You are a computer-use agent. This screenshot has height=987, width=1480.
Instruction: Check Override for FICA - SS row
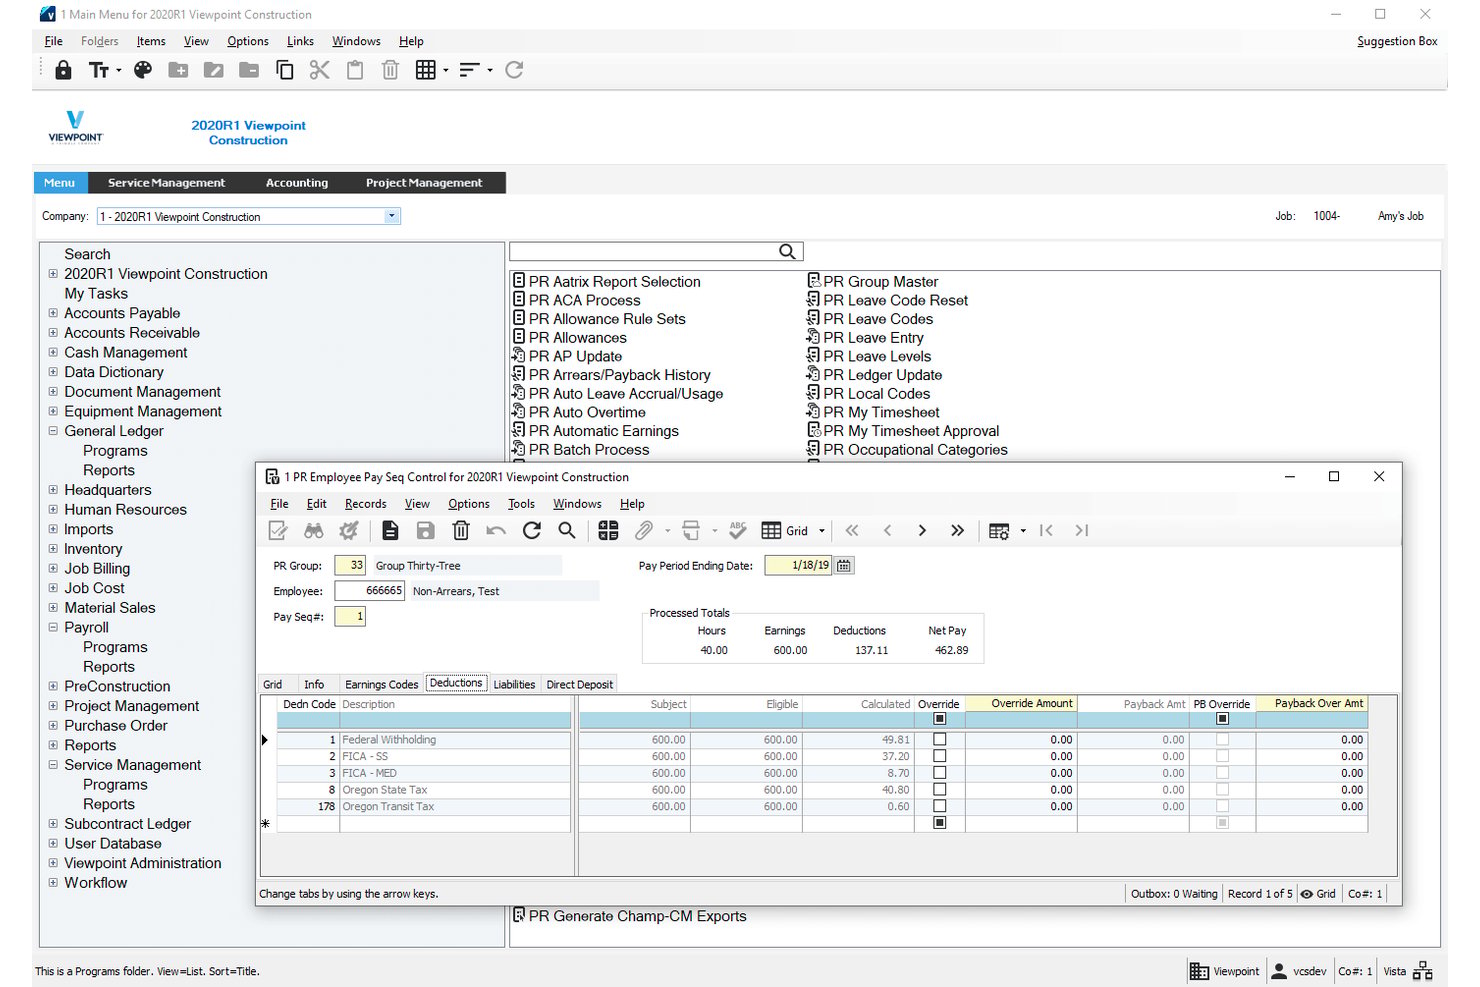pyautogui.click(x=939, y=757)
